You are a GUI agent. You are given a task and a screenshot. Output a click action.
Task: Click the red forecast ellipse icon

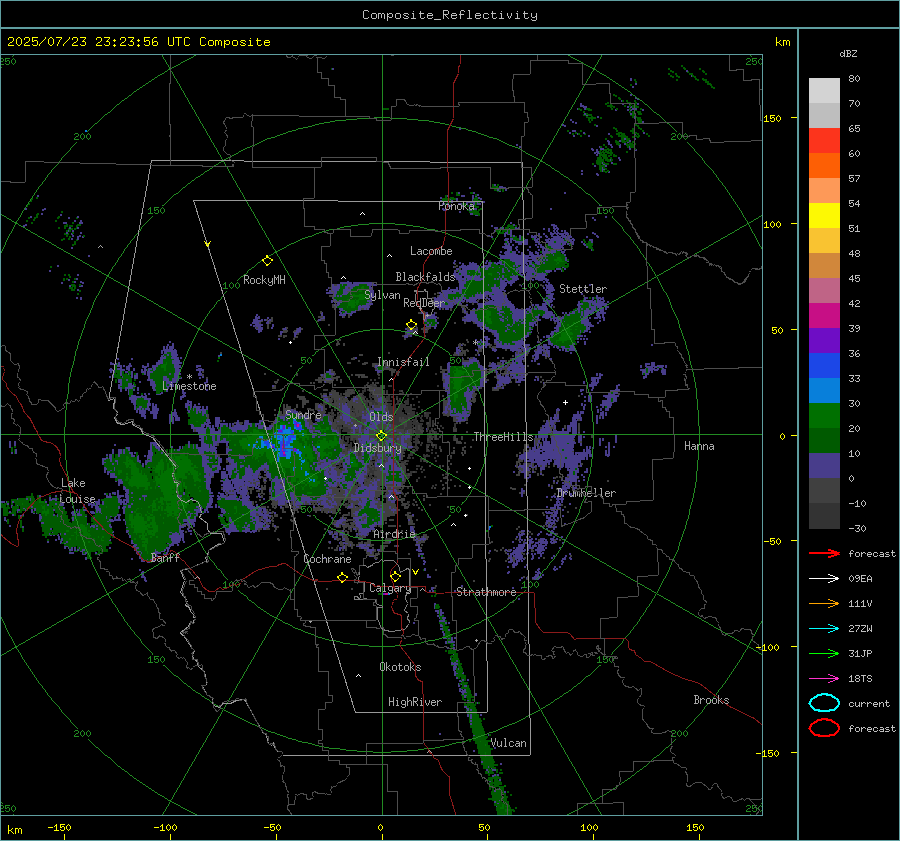(824, 728)
